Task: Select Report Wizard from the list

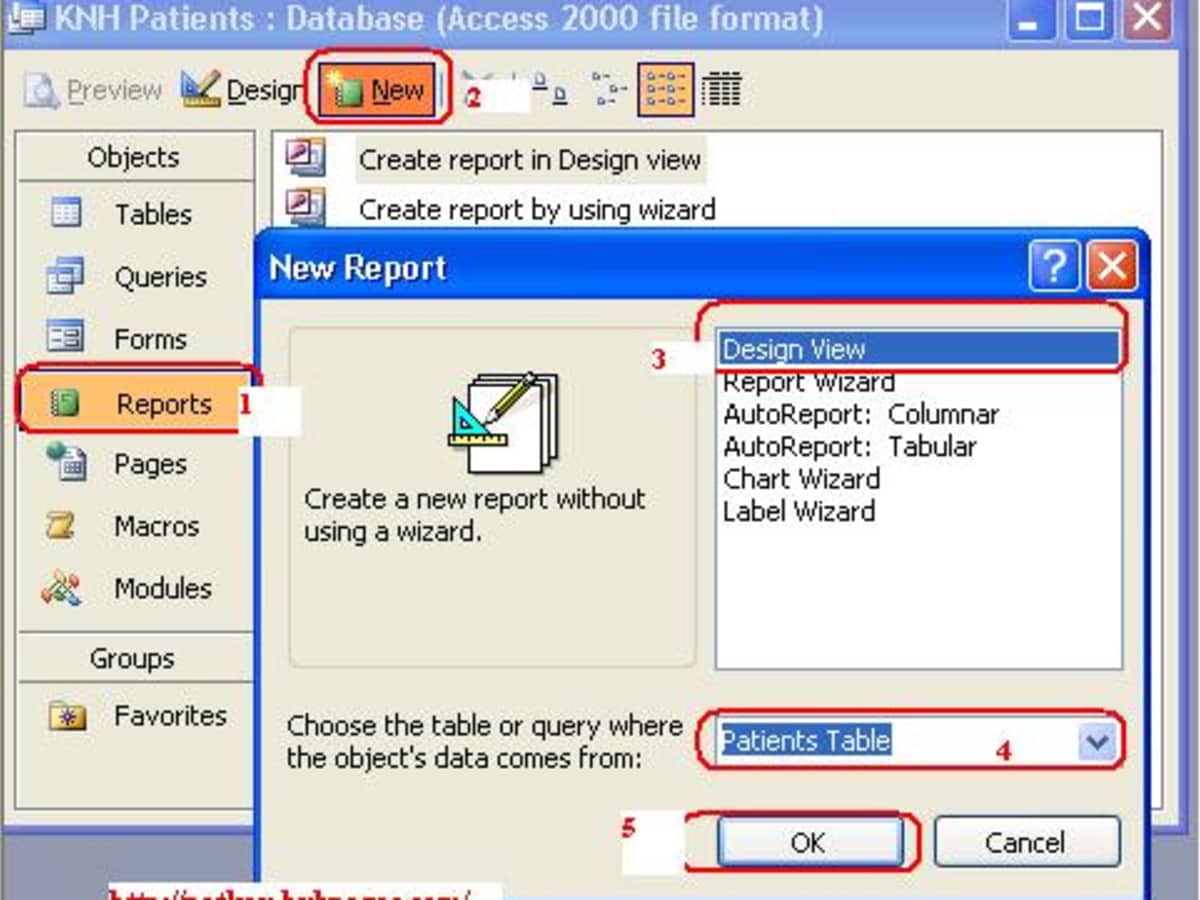Action: coord(808,382)
